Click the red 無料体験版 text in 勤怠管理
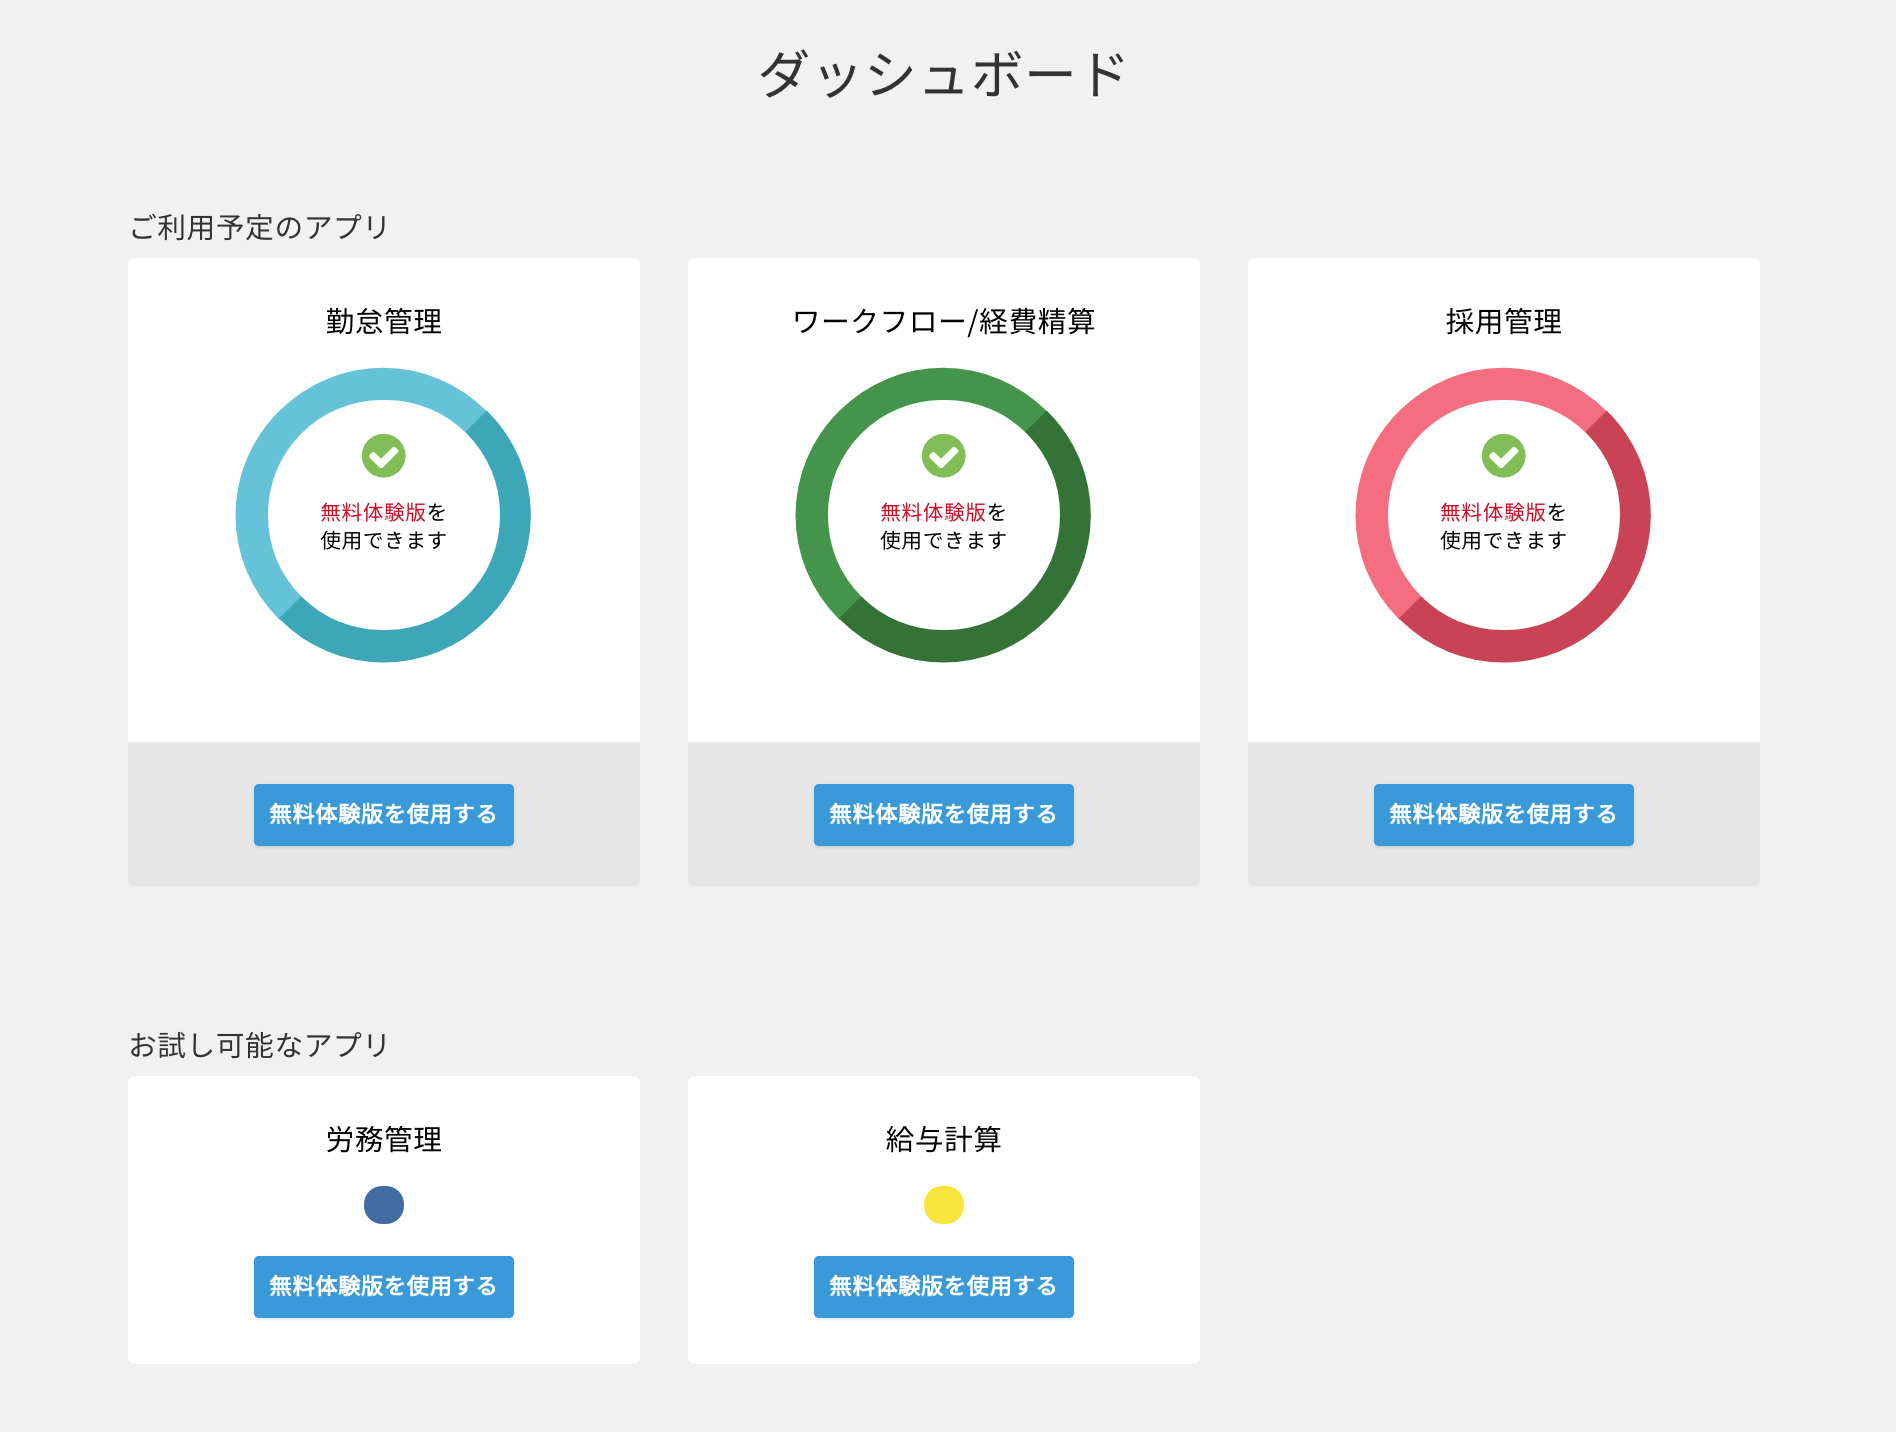This screenshot has height=1432, width=1896. (373, 512)
